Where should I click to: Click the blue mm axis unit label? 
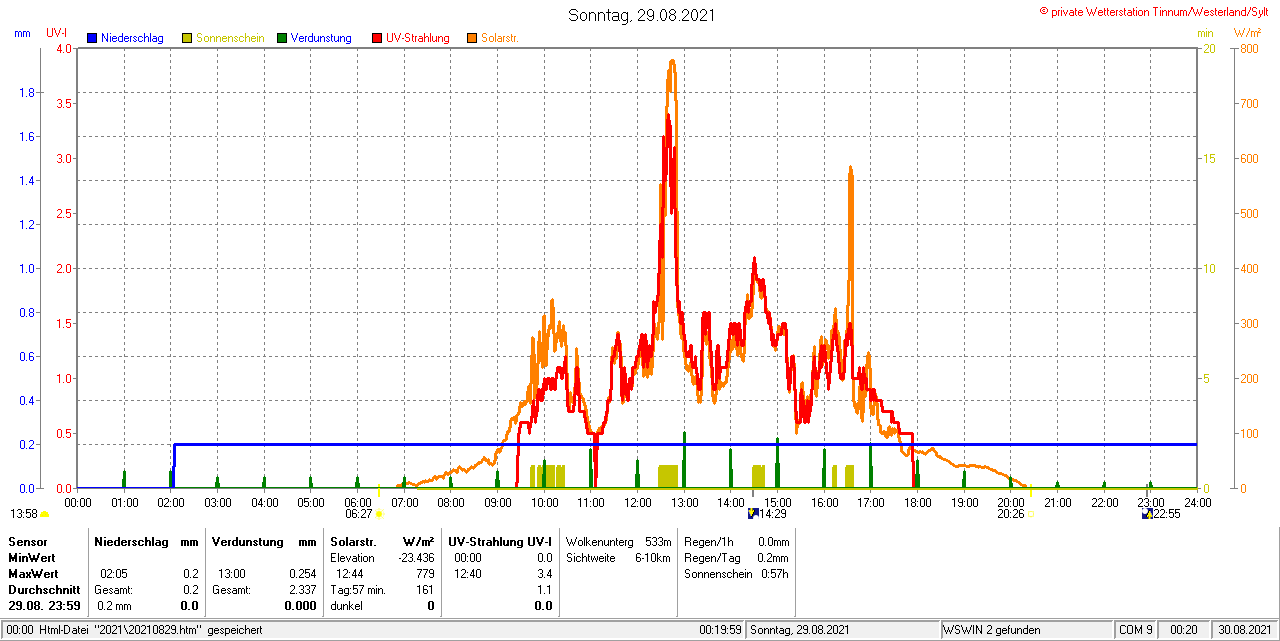22,33
